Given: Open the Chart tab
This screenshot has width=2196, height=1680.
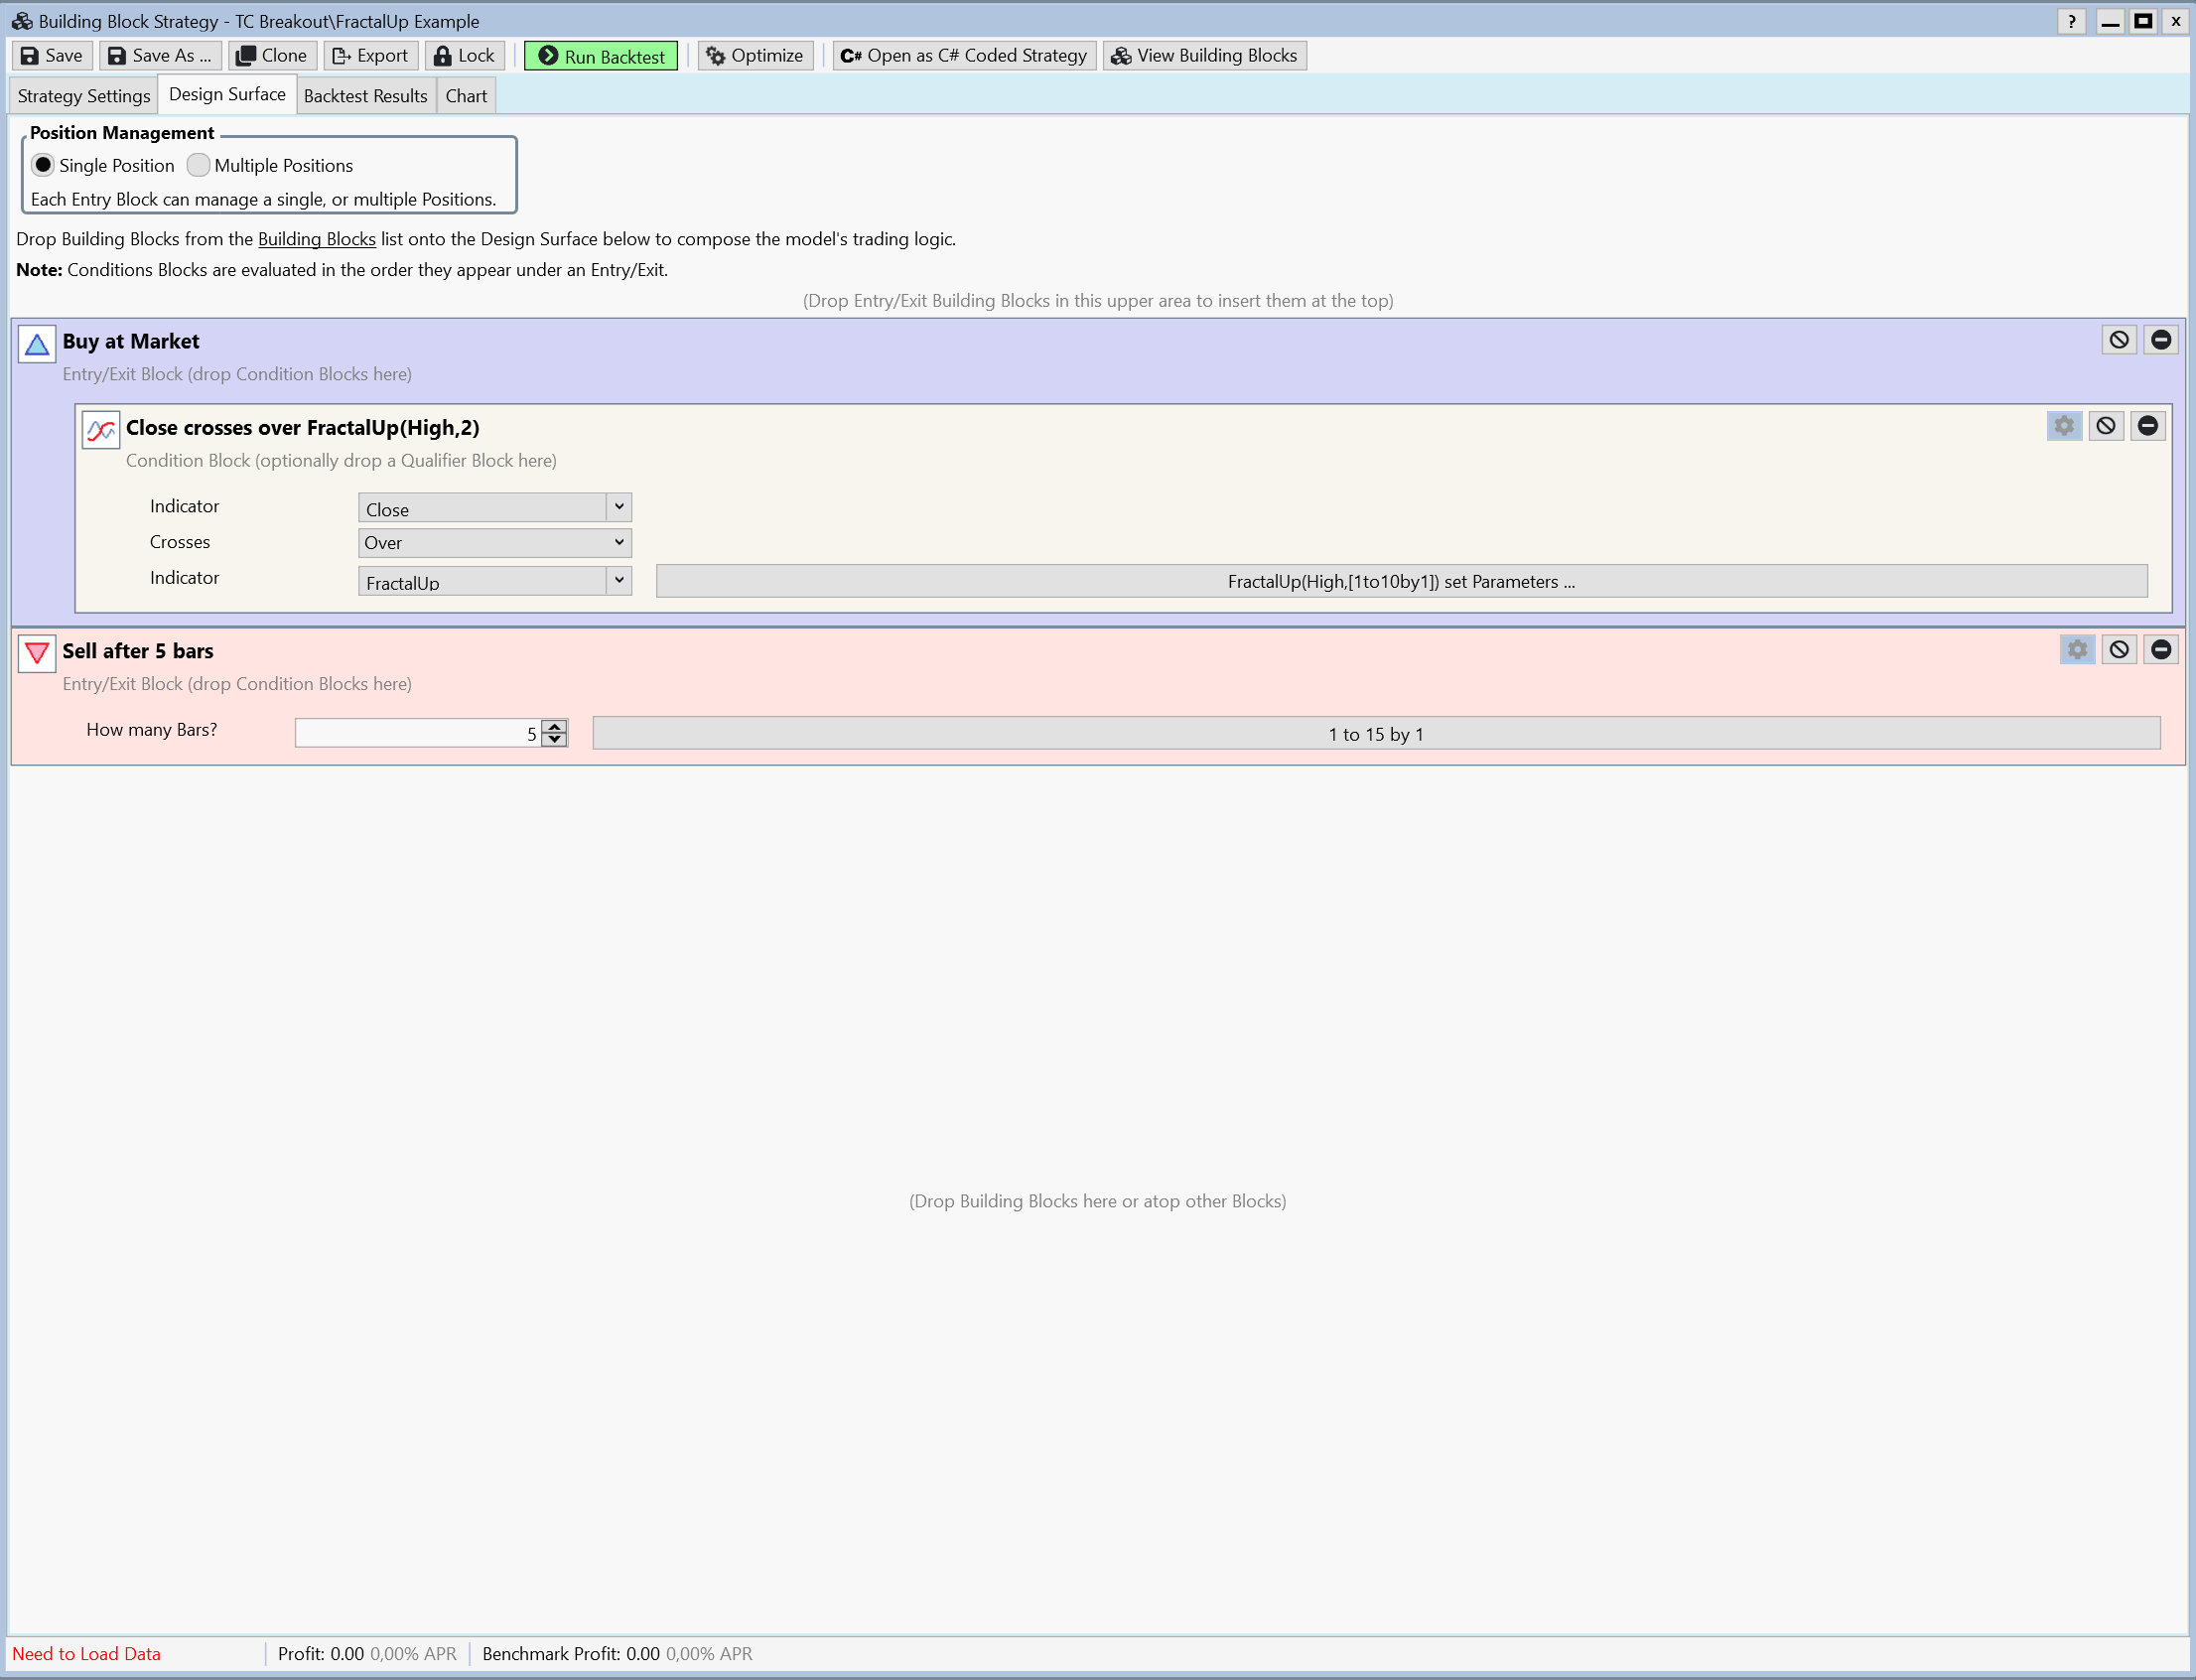Looking at the screenshot, I should point(466,95).
